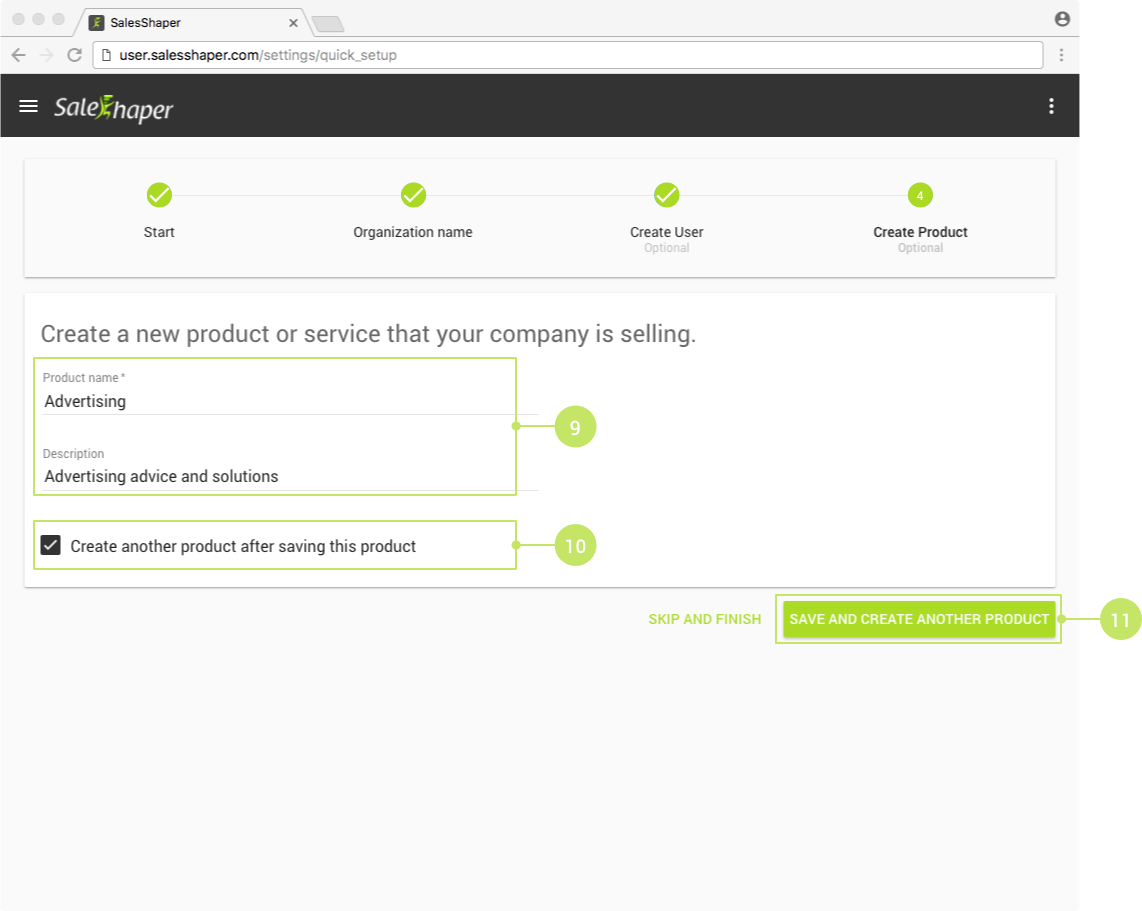
Task: Go back in browser history
Action: [x=19, y=55]
